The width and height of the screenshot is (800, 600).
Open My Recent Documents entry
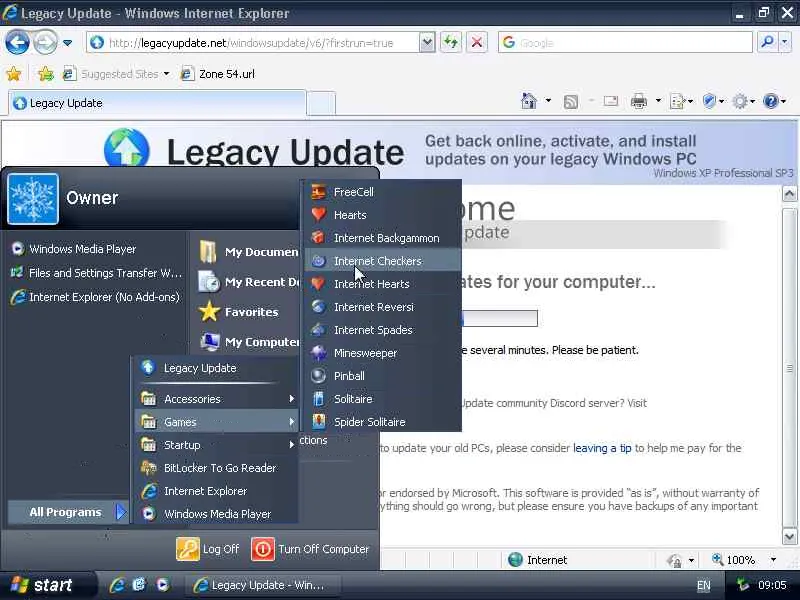point(248,282)
